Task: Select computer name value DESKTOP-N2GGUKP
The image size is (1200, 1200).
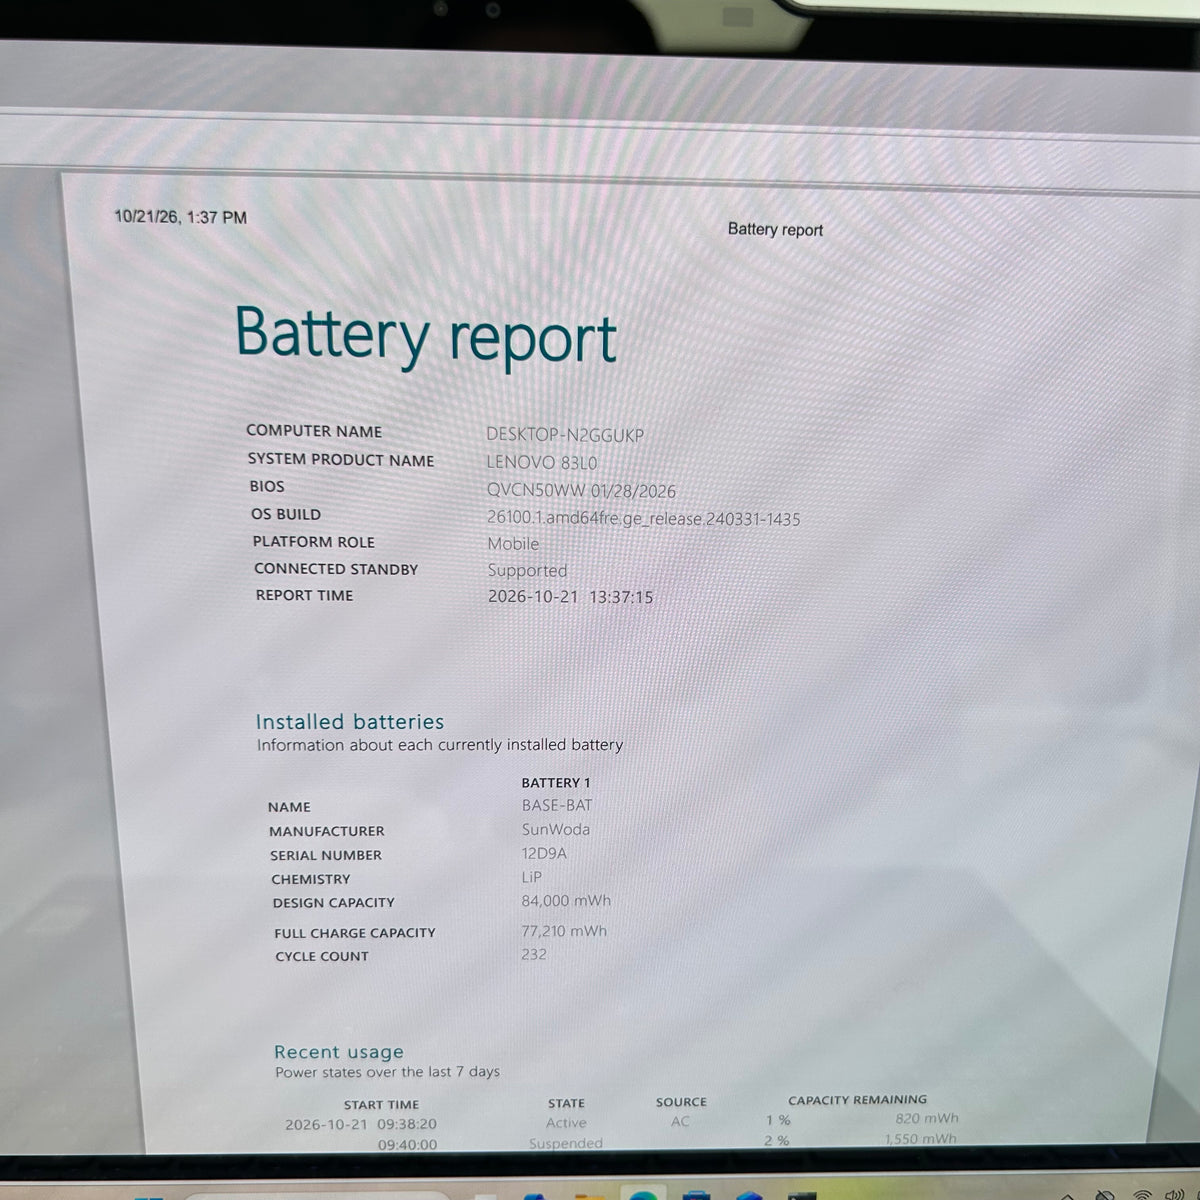Action: pos(565,435)
